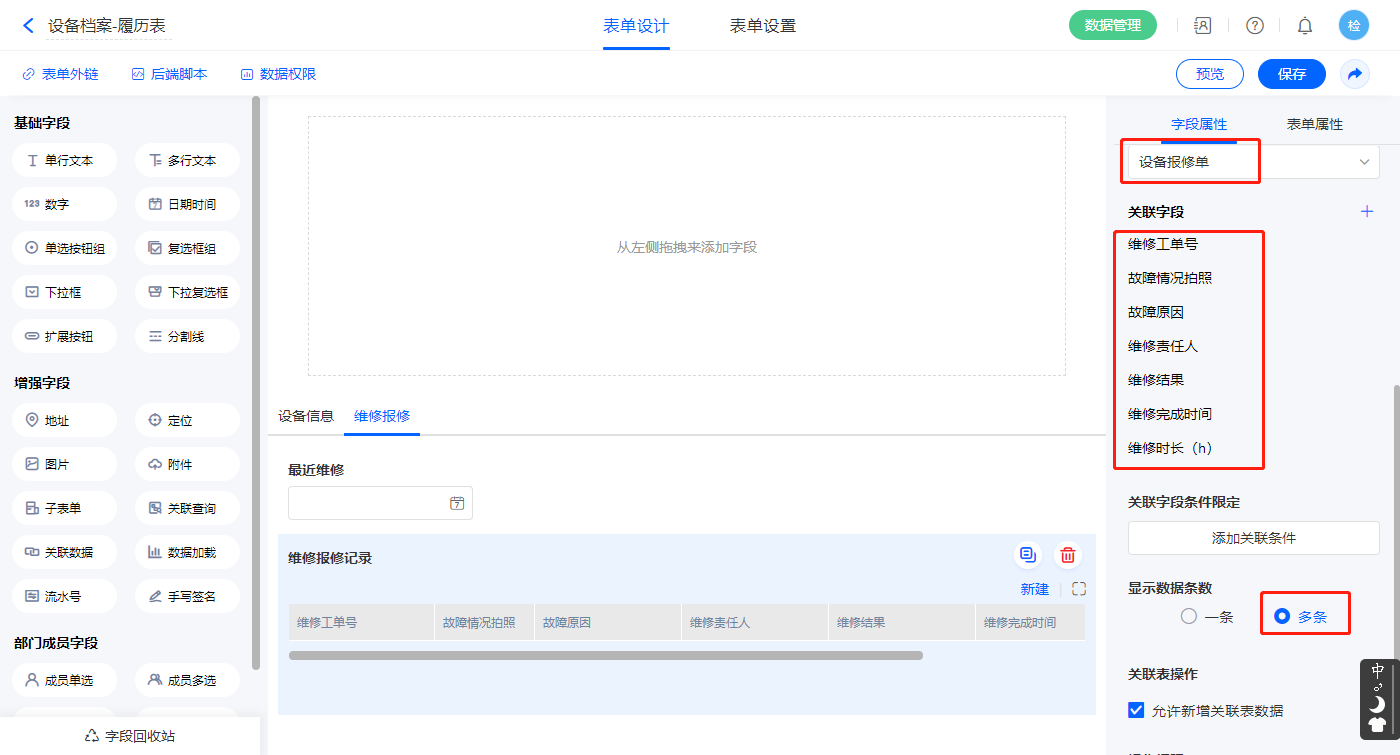Select the 一条 radio option
Image resolution: width=1400 pixels, height=755 pixels.
(1189, 617)
